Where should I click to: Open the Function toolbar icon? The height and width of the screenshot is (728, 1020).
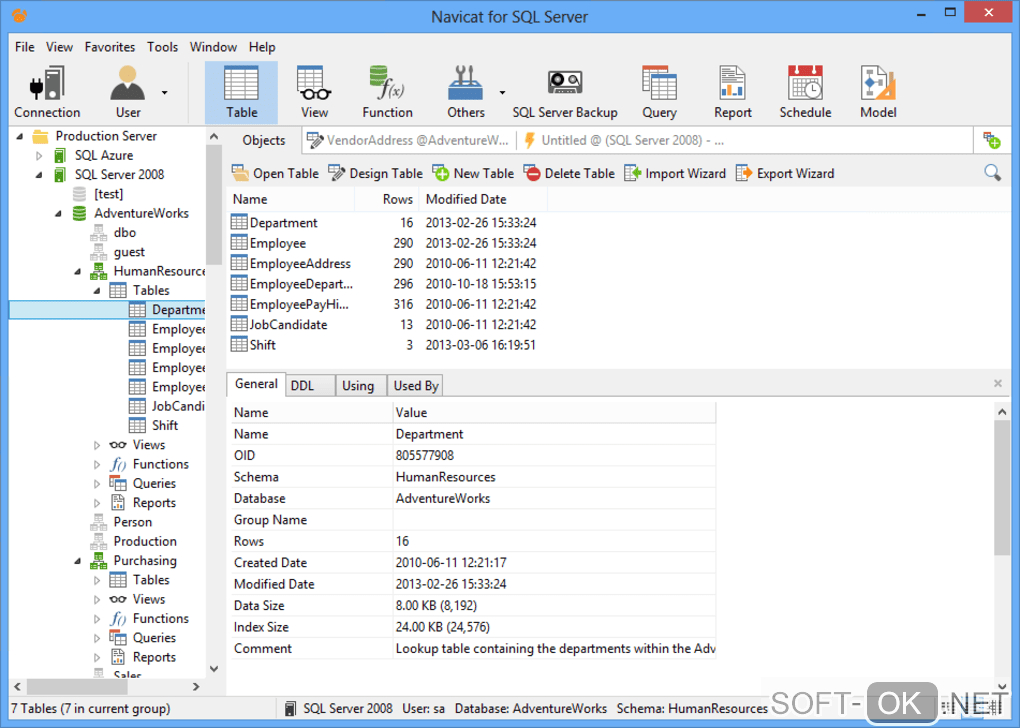(387, 92)
